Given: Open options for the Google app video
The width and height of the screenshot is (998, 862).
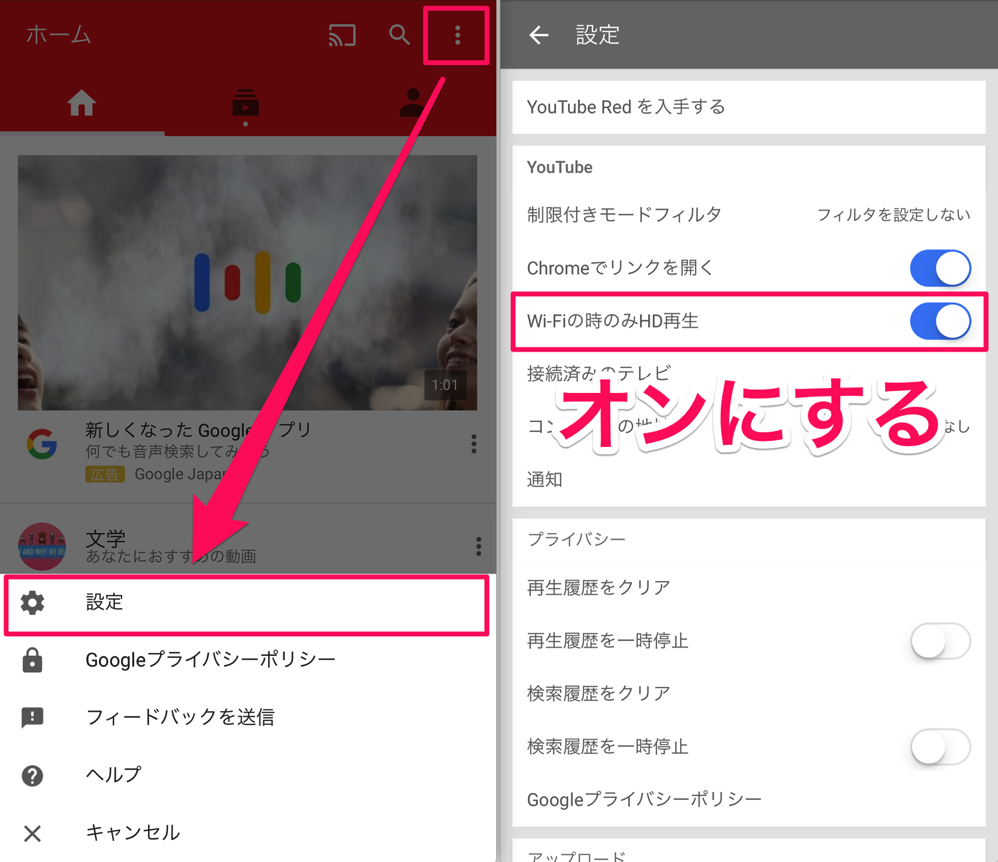Looking at the screenshot, I should [x=474, y=444].
